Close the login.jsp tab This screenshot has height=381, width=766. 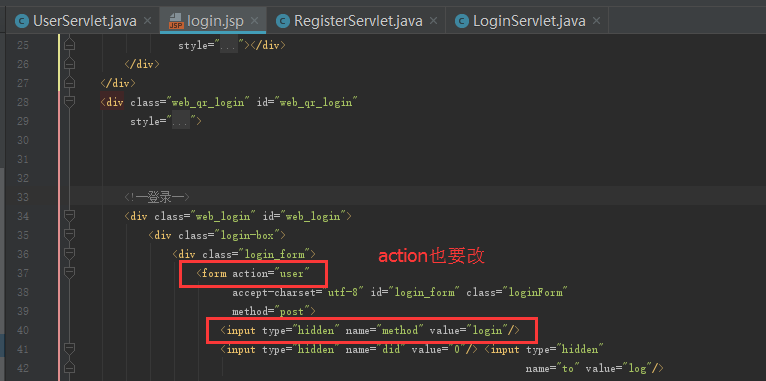pos(254,21)
